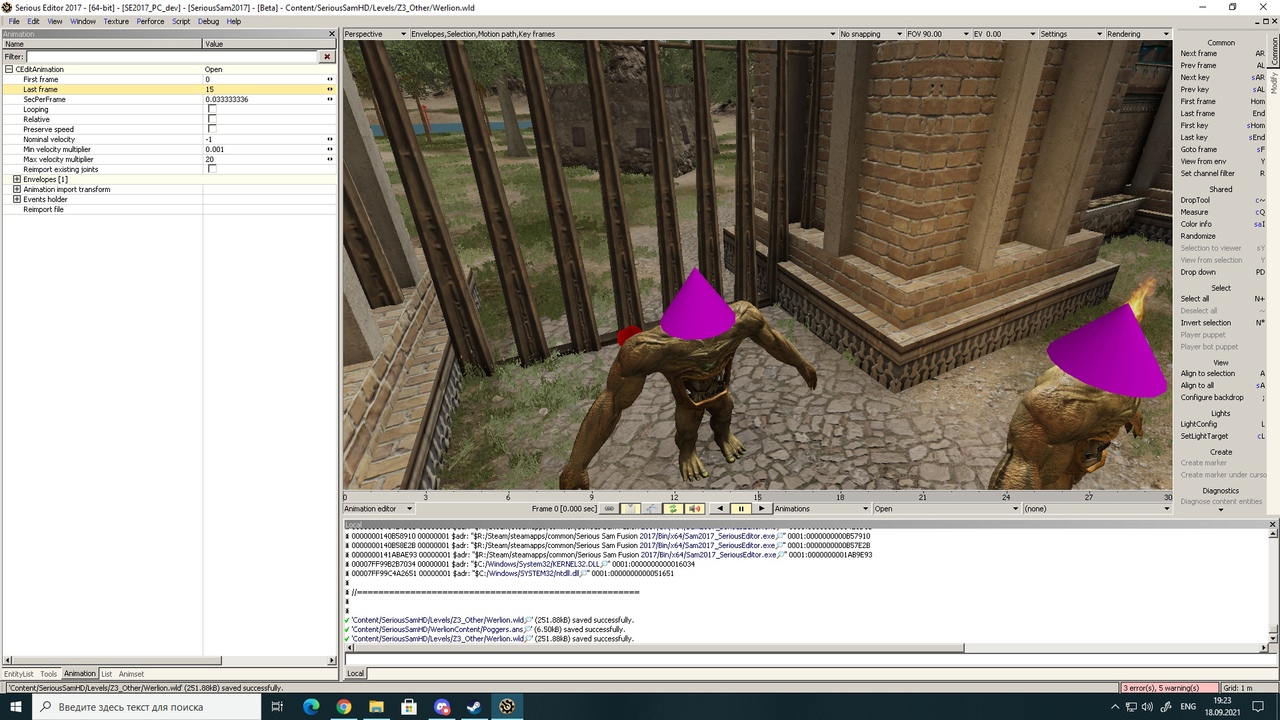Image resolution: width=1280 pixels, height=720 pixels.
Task: Click spinner arrows for Min velocity multiplier
Action: 330,149
